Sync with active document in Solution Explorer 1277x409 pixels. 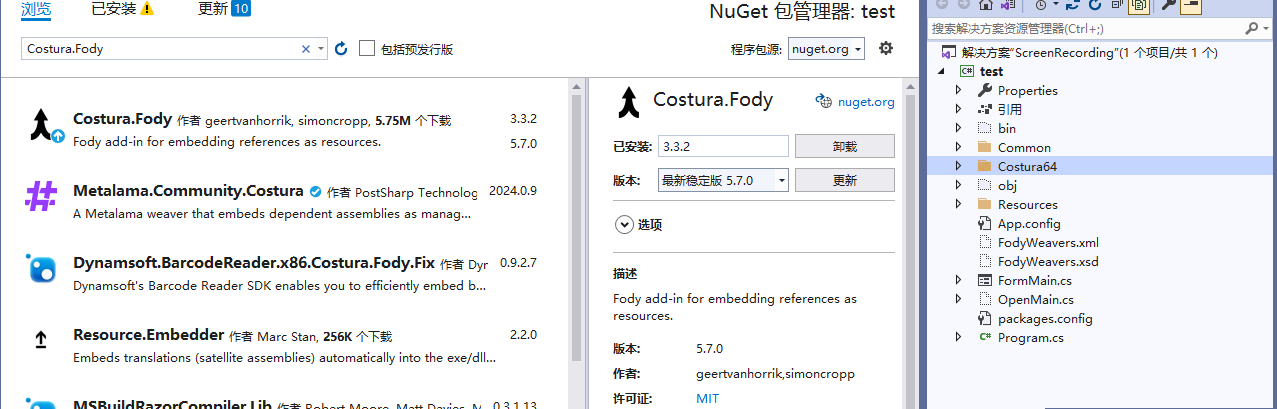tap(1072, 4)
